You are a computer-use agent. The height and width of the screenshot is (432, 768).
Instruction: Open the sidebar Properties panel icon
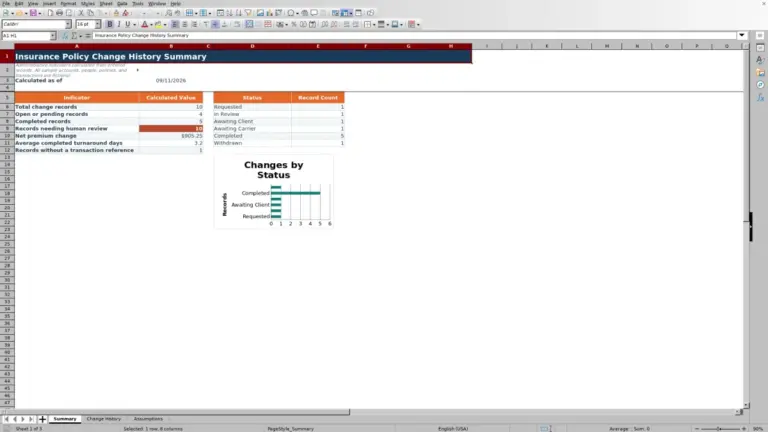coord(760,48)
